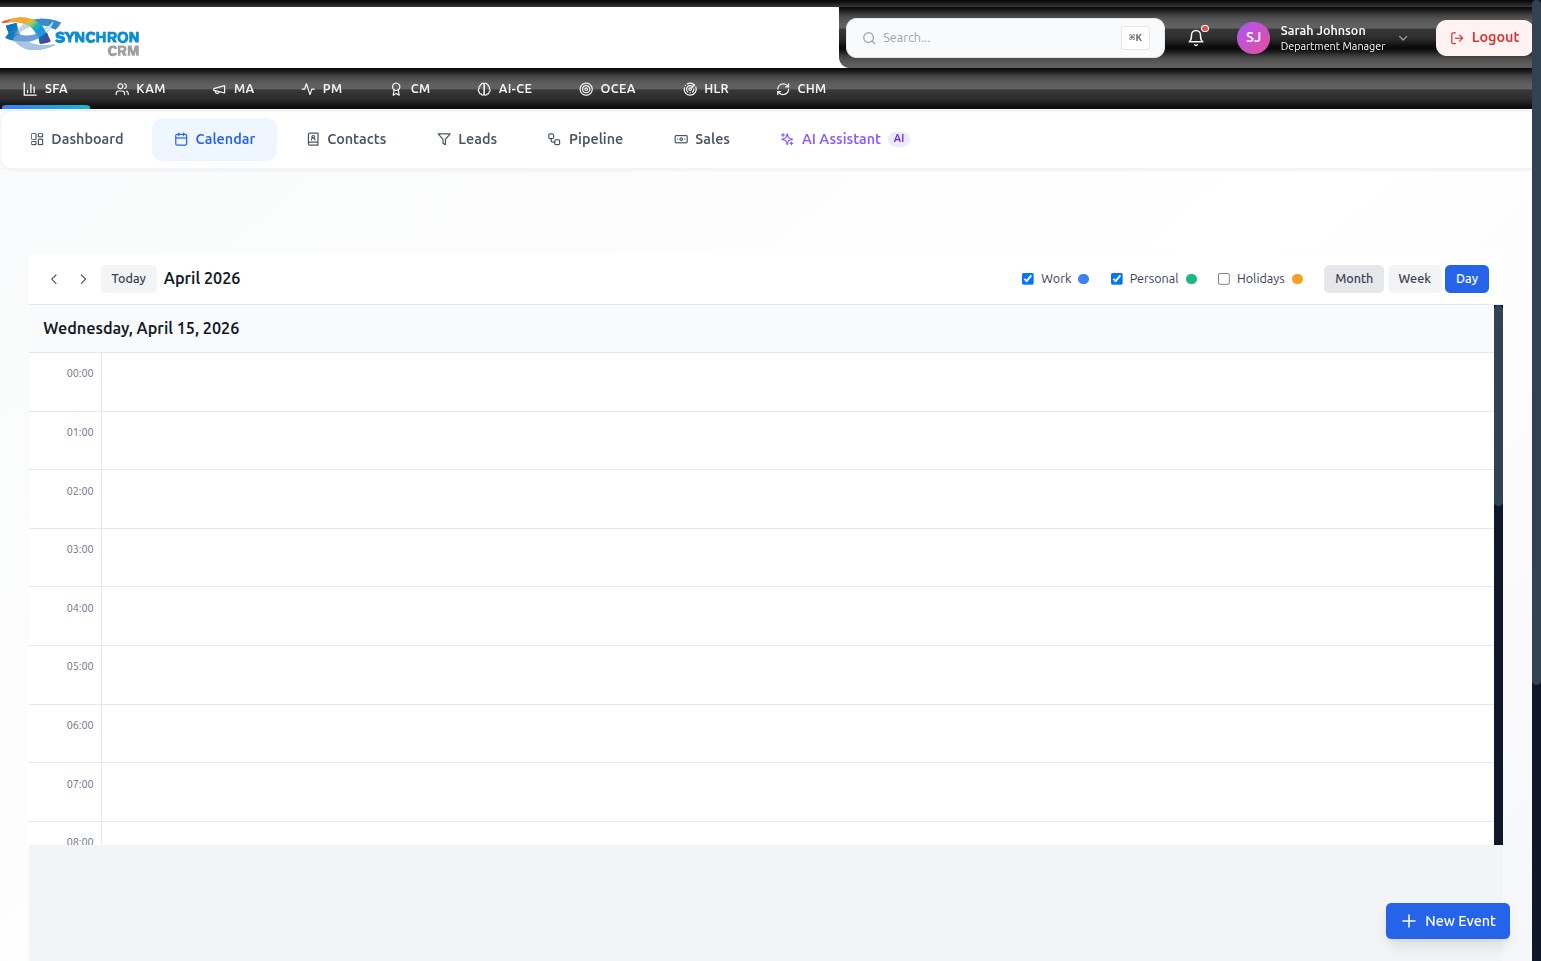Select the Day view button
This screenshot has height=961, width=1541.
pyautogui.click(x=1467, y=279)
